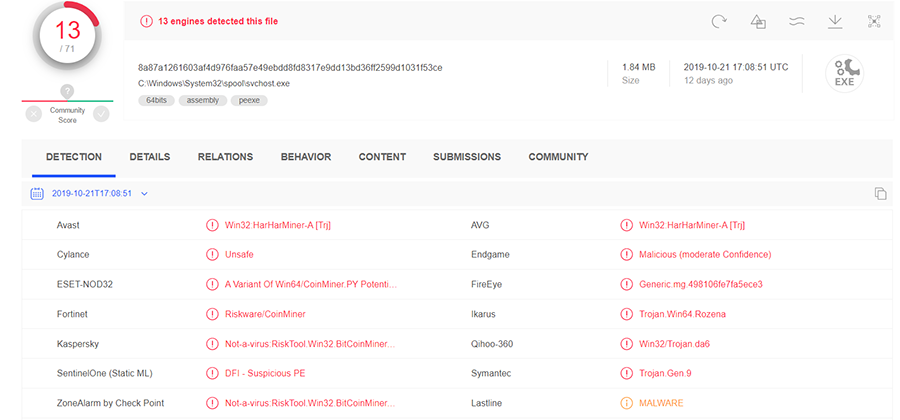Click AVG result Win32:HarHarMiner-A [Trj]
Image resolution: width=900 pixels, height=420 pixels.
point(692,225)
